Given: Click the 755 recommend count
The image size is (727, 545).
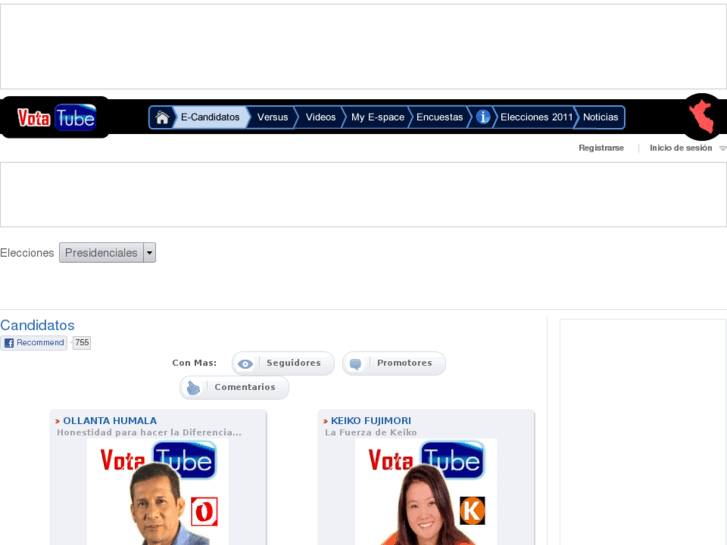Looking at the screenshot, I should pyautogui.click(x=82, y=343).
